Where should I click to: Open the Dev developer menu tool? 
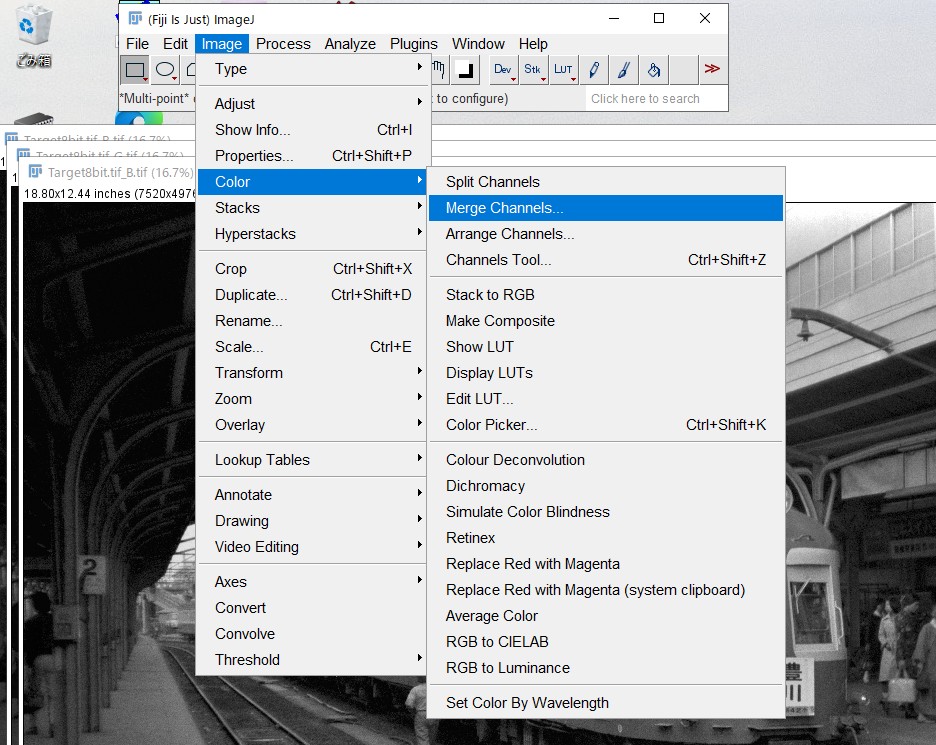coord(503,70)
